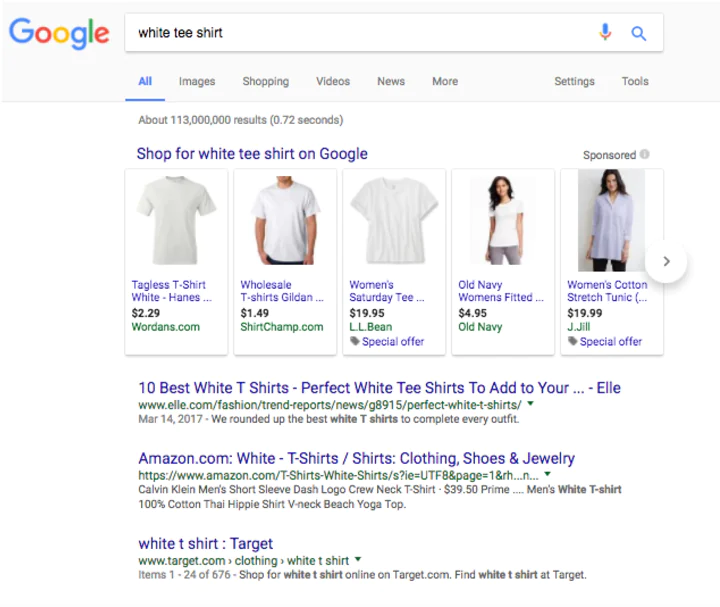Open the Videos results tab

333,82
